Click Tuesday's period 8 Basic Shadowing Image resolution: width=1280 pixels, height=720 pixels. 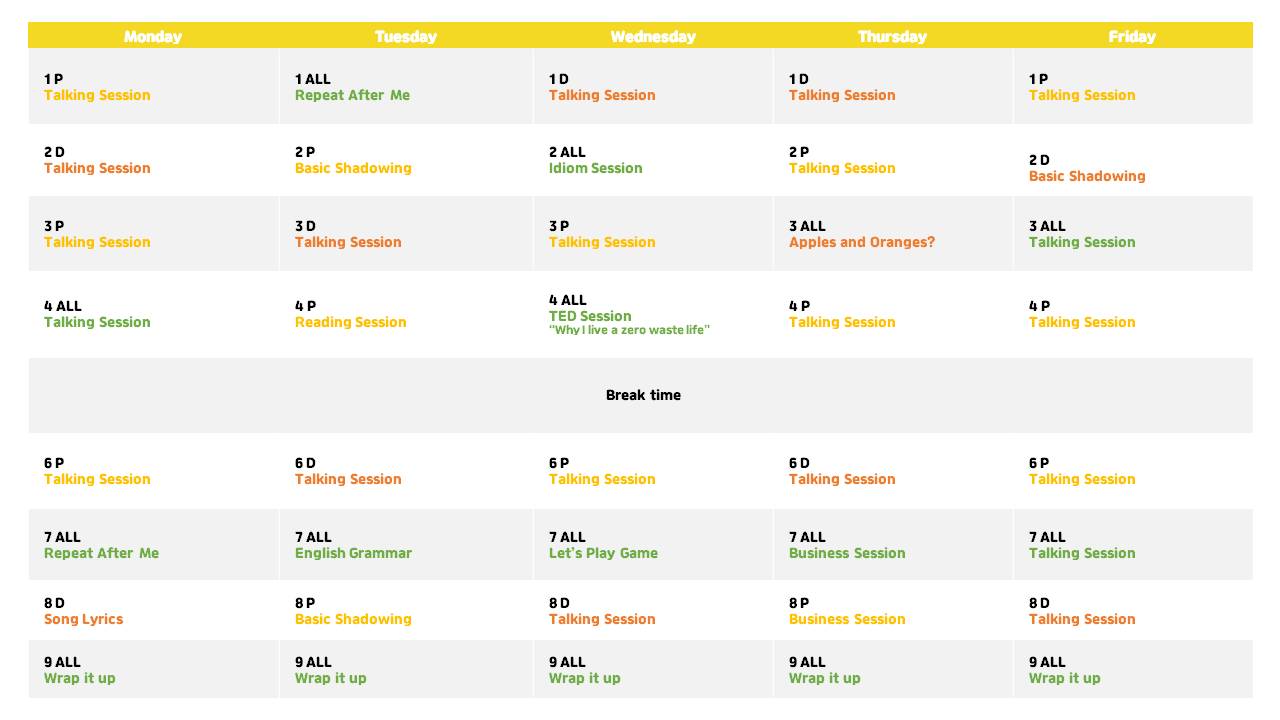[353, 620]
